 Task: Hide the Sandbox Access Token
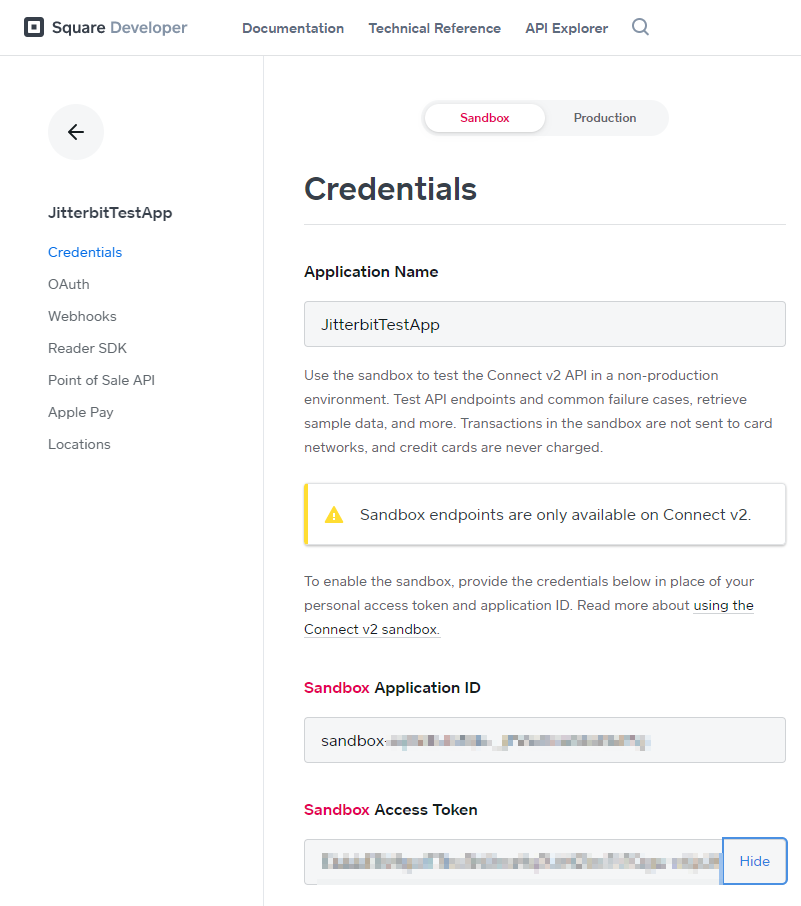(754, 861)
